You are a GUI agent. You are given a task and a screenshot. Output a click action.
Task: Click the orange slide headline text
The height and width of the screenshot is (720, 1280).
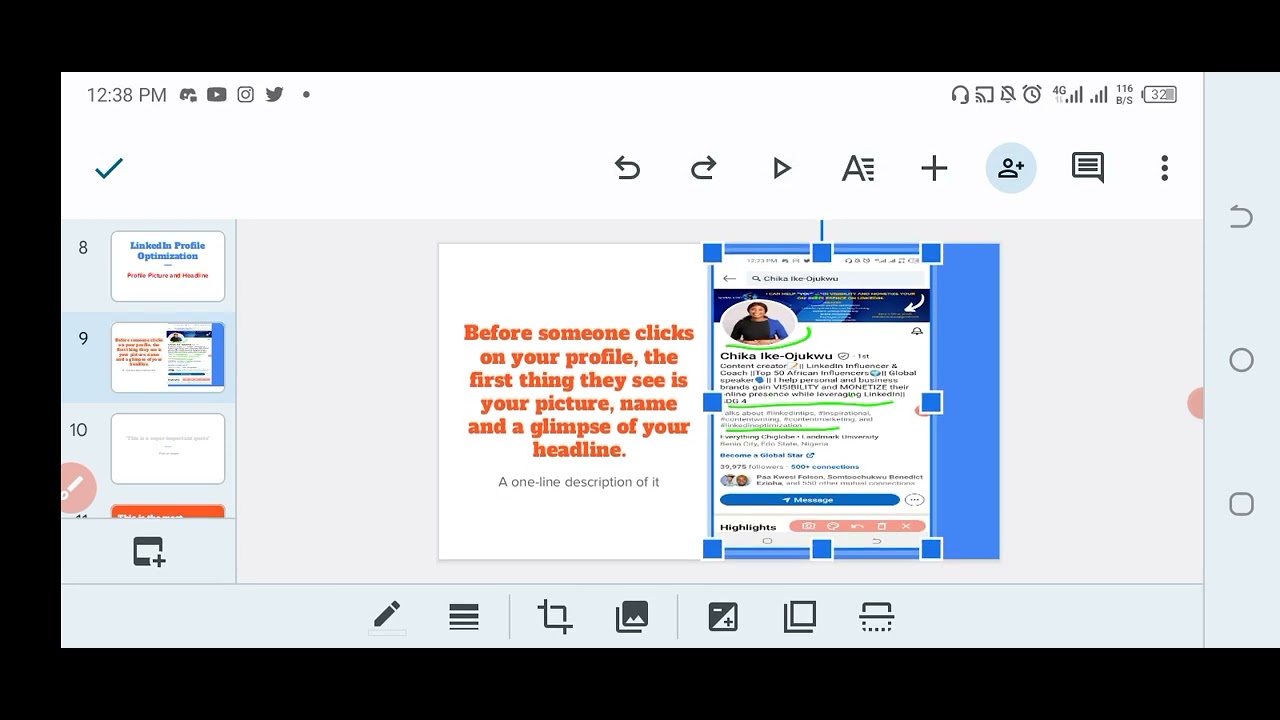click(579, 391)
